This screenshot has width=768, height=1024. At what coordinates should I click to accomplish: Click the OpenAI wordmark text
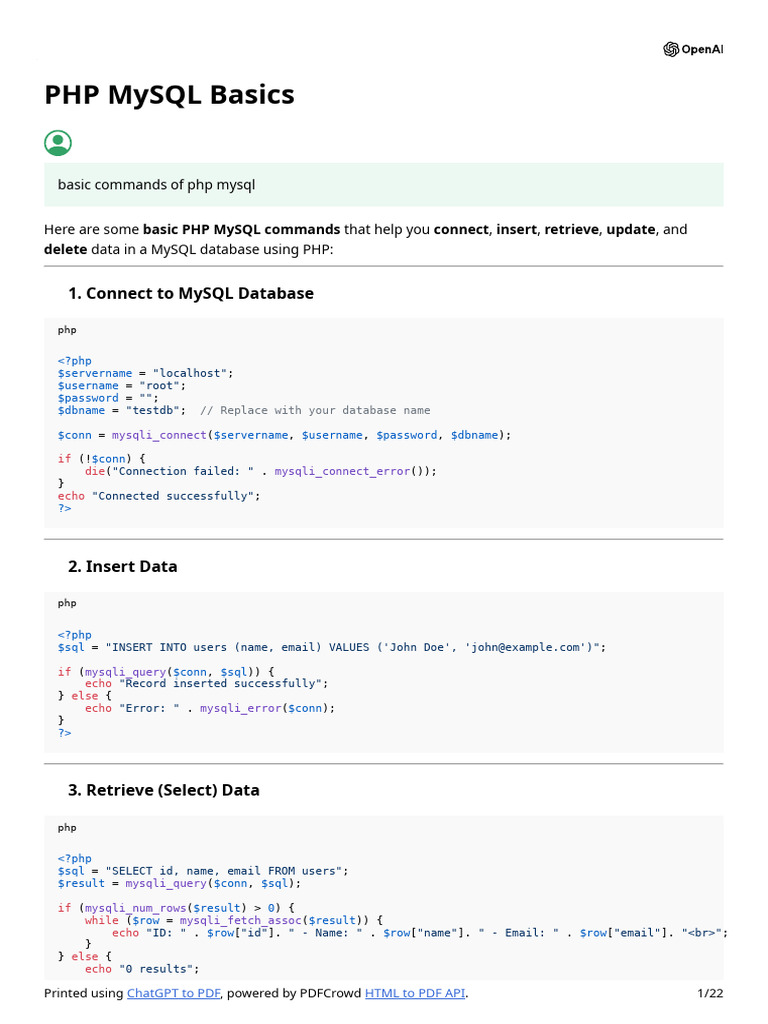point(702,50)
